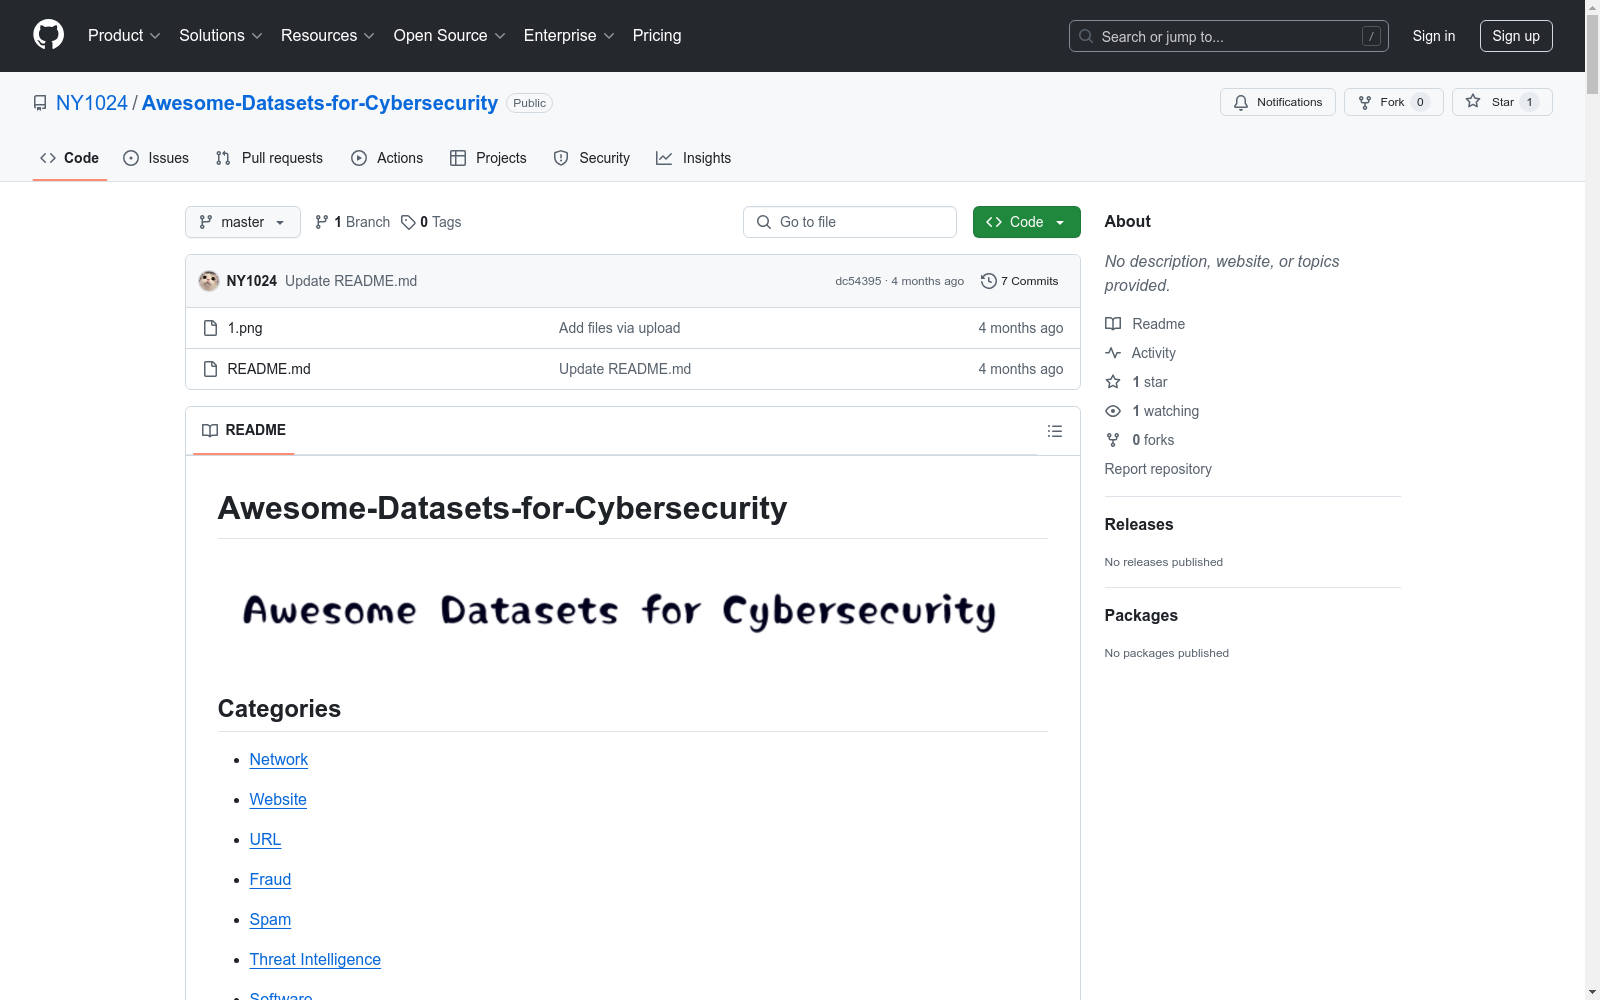
Task: Expand the Enterprise menu
Action: 569,35
